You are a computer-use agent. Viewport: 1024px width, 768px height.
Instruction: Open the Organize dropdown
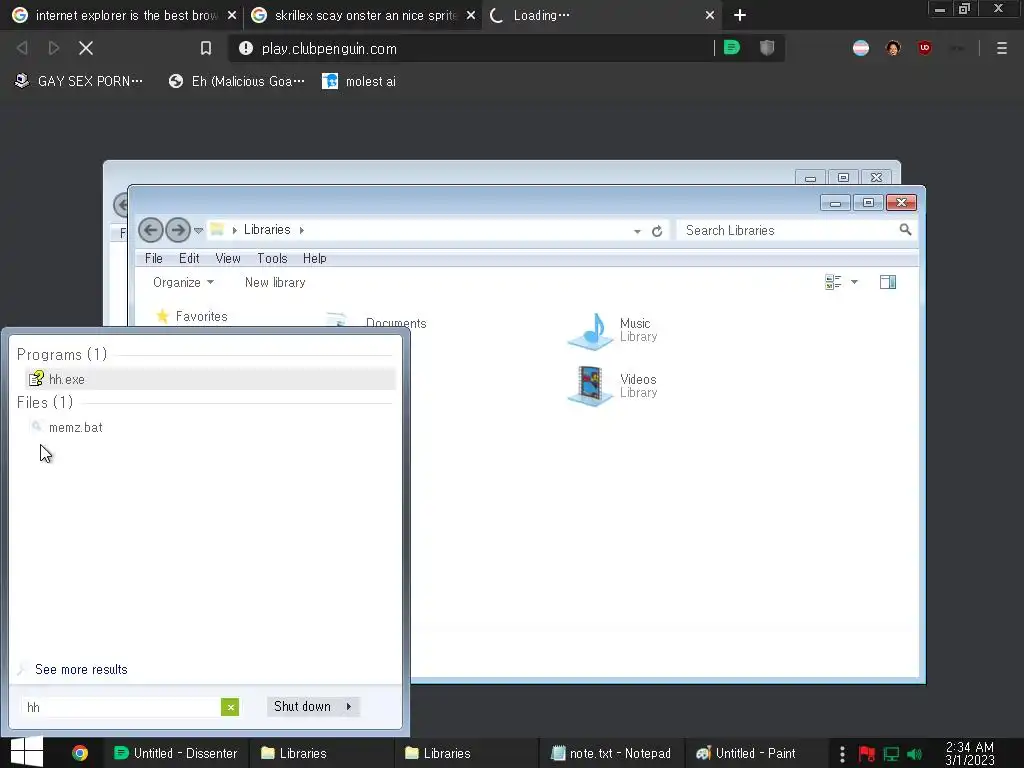(x=184, y=283)
